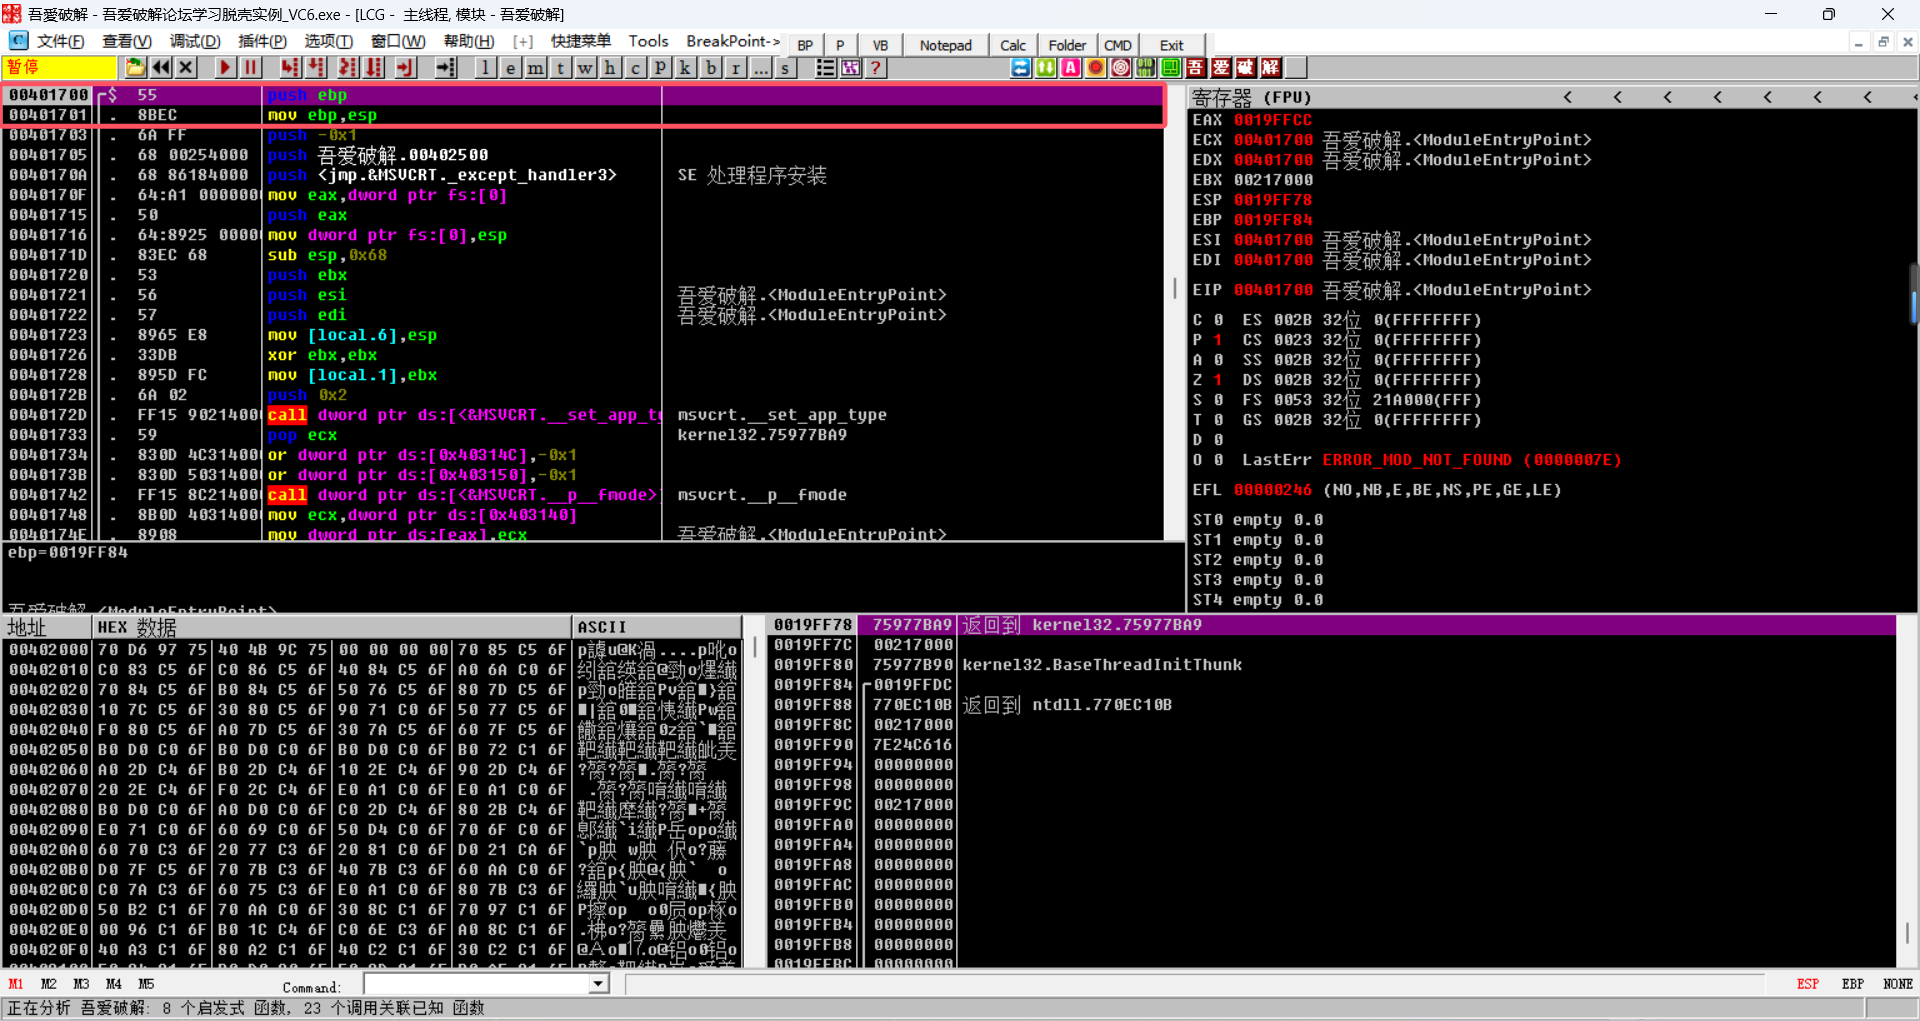Open the 选项(T) Options menu

(x=329, y=41)
